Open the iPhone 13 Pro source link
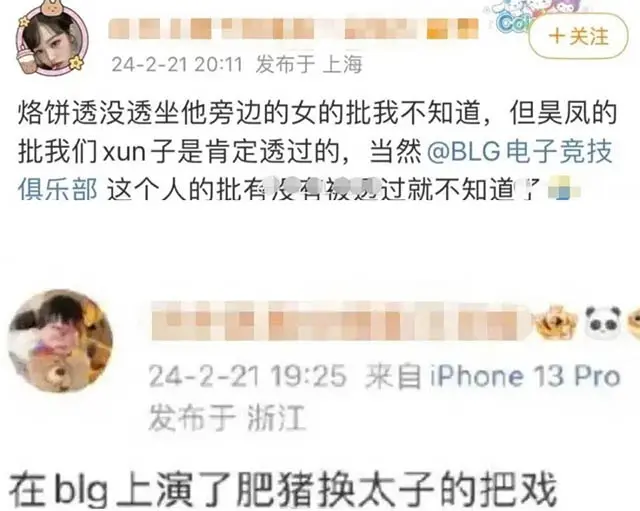 pyautogui.click(x=525, y=375)
